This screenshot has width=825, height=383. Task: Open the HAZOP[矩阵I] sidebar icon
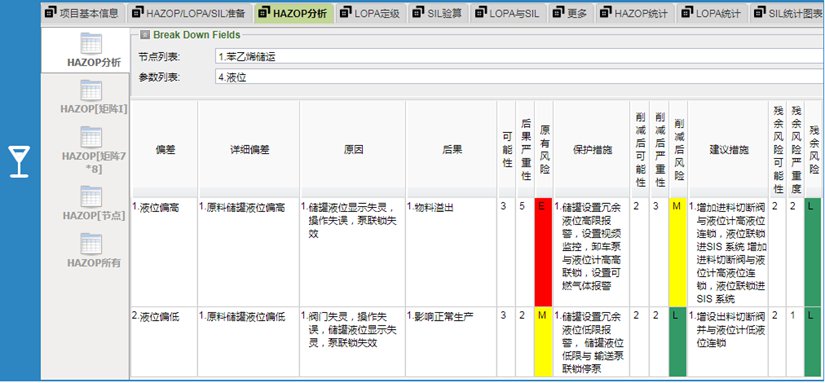[91, 90]
